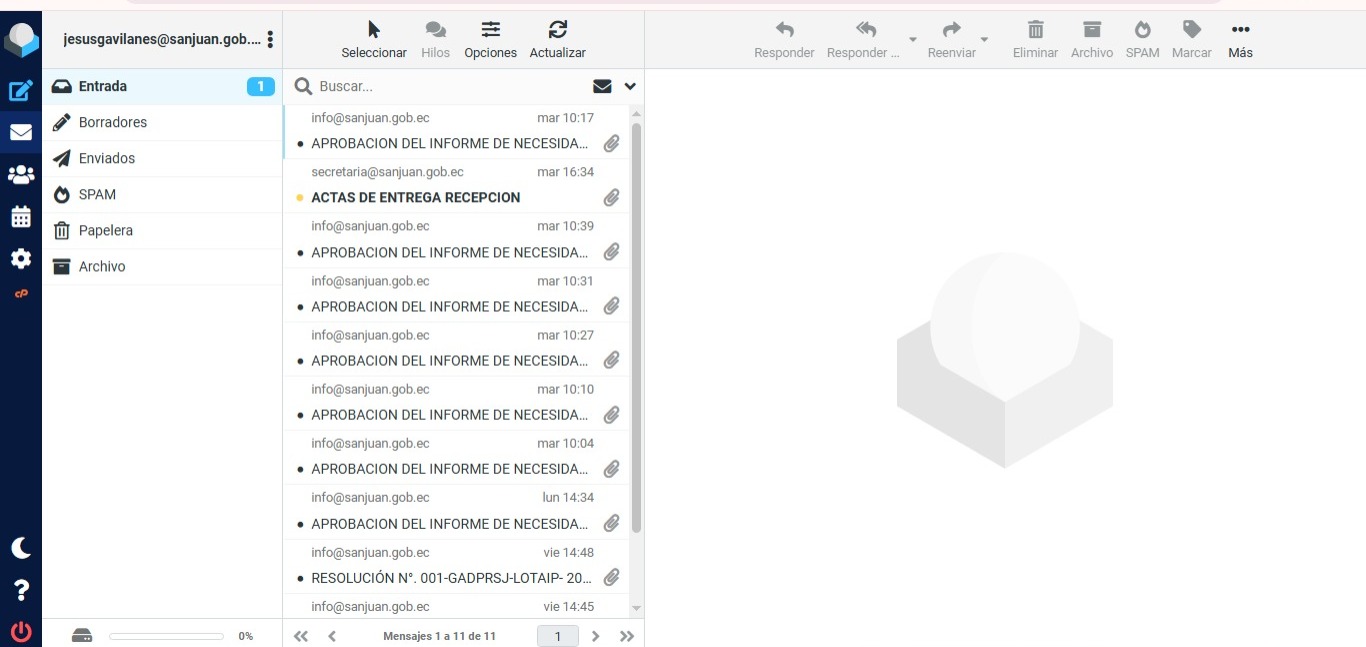Open the Papelera folder

click(106, 230)
